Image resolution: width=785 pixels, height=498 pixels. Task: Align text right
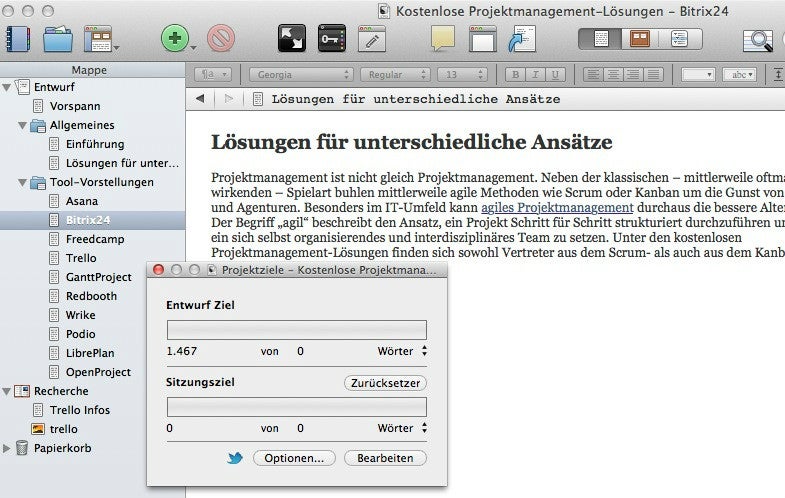(633, 75)
